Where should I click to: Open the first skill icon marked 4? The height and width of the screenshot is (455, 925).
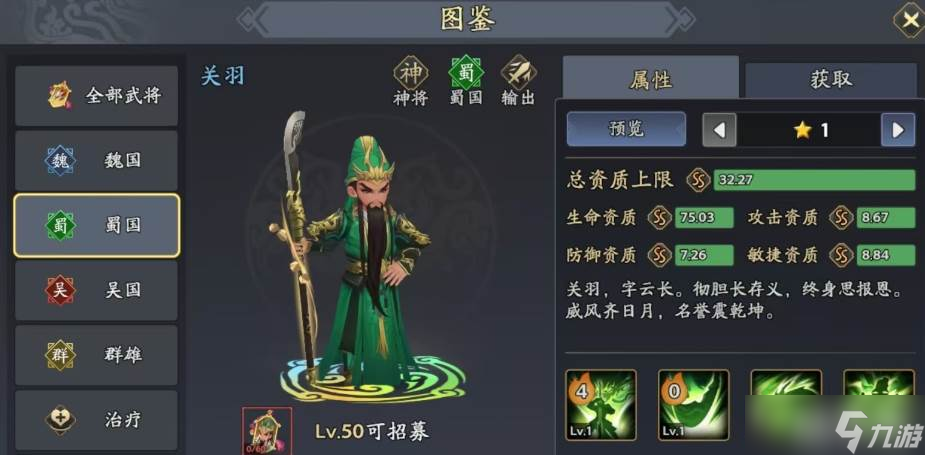(x=601, y=405)
